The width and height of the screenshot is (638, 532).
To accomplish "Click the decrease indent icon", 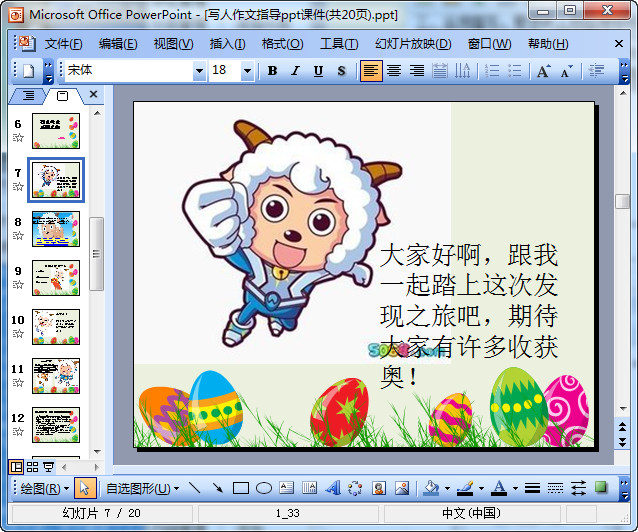I will click(x=596, y=71).
